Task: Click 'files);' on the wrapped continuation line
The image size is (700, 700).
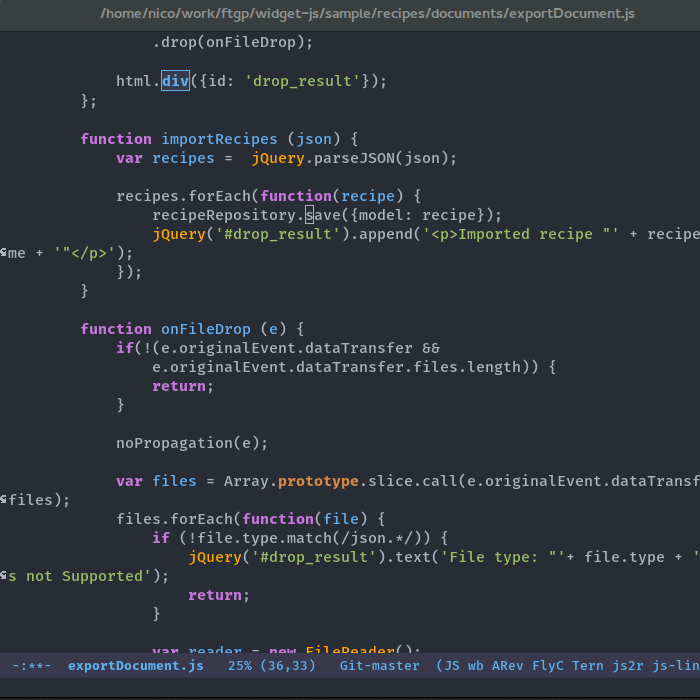Action: coord(39,500)
